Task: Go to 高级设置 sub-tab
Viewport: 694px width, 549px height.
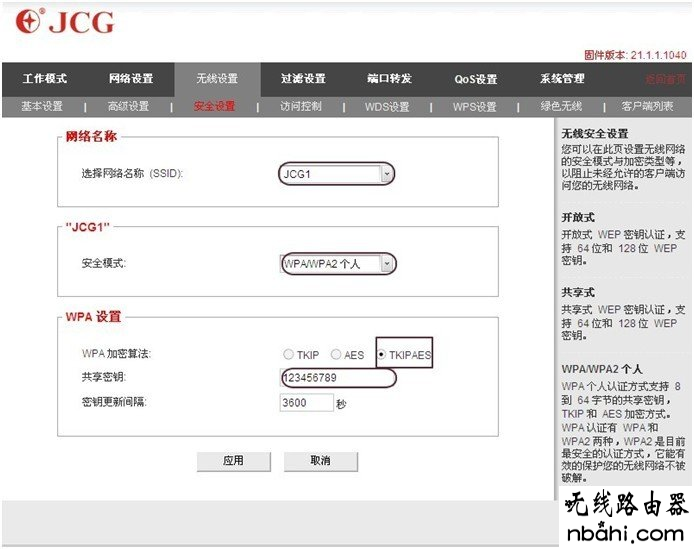Action: (x=128, y=106)
